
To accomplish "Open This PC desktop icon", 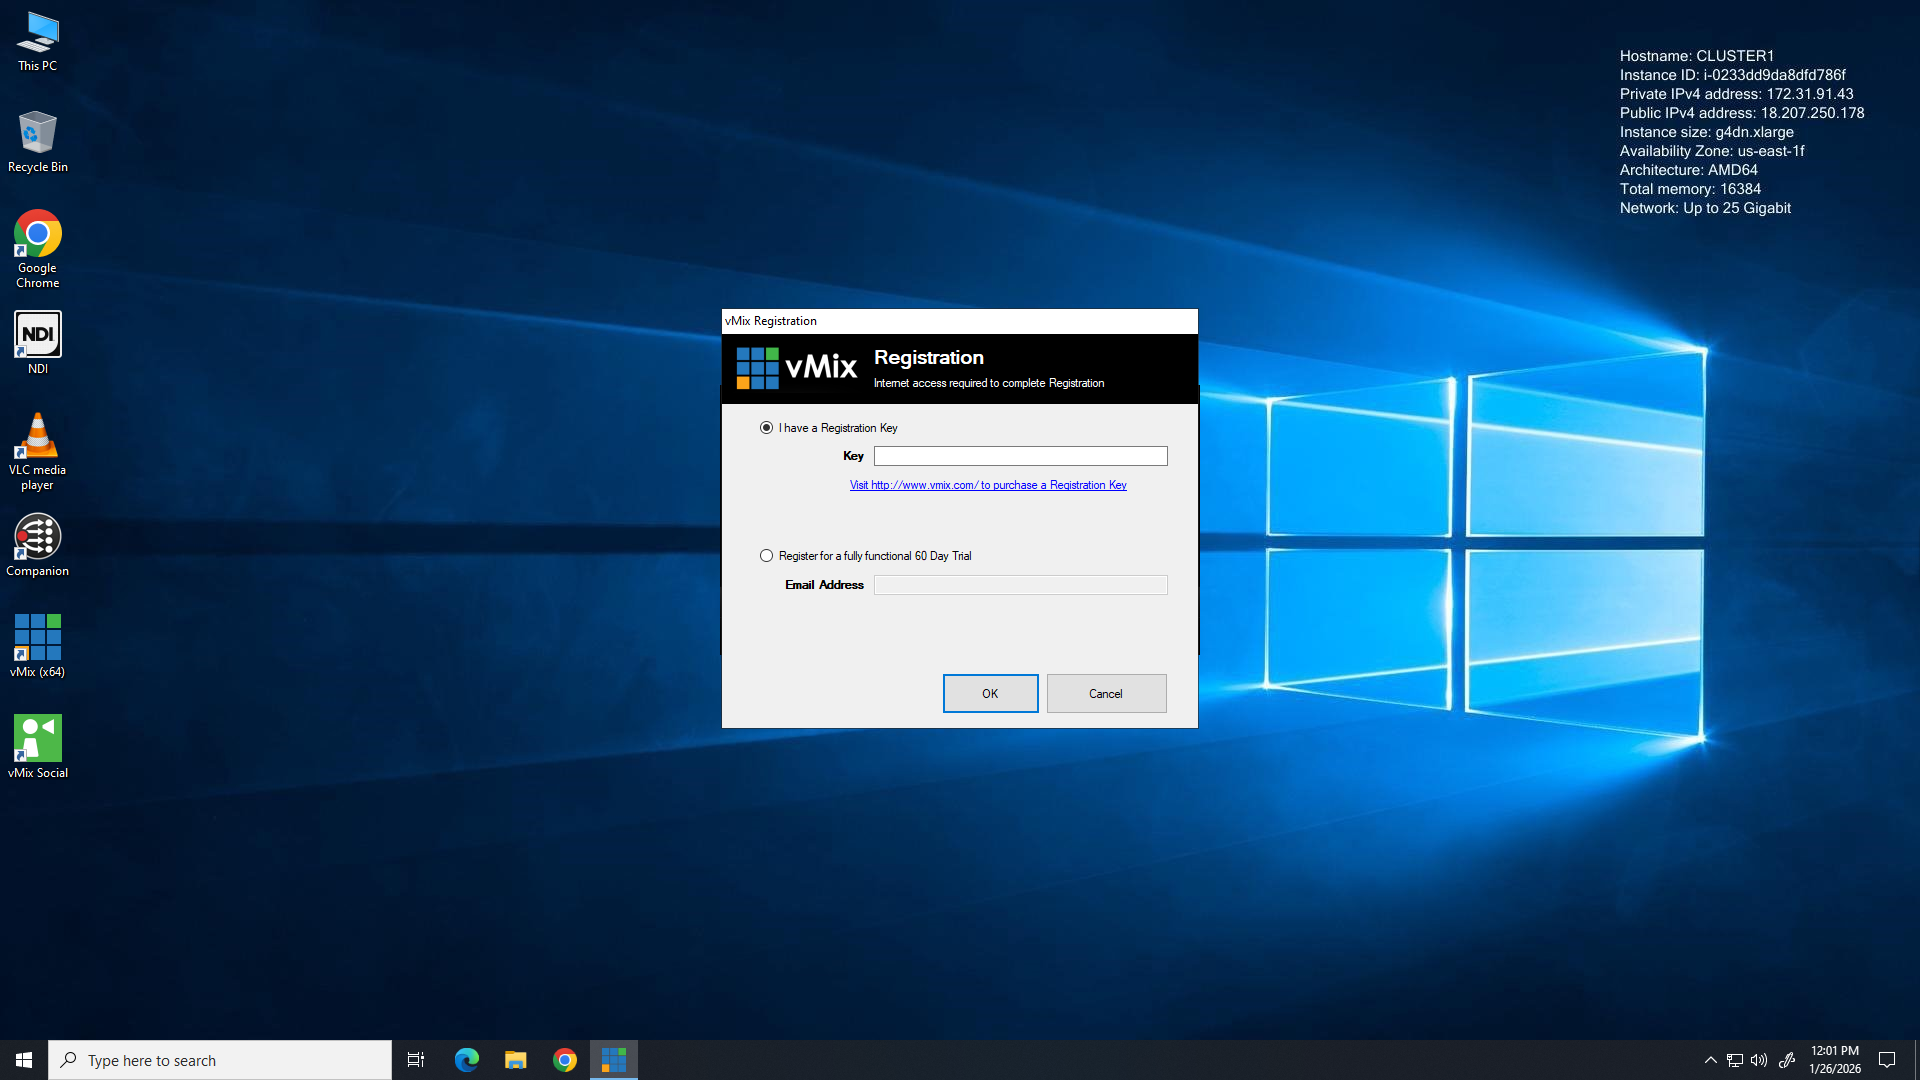I will click(x=38, y=42).
